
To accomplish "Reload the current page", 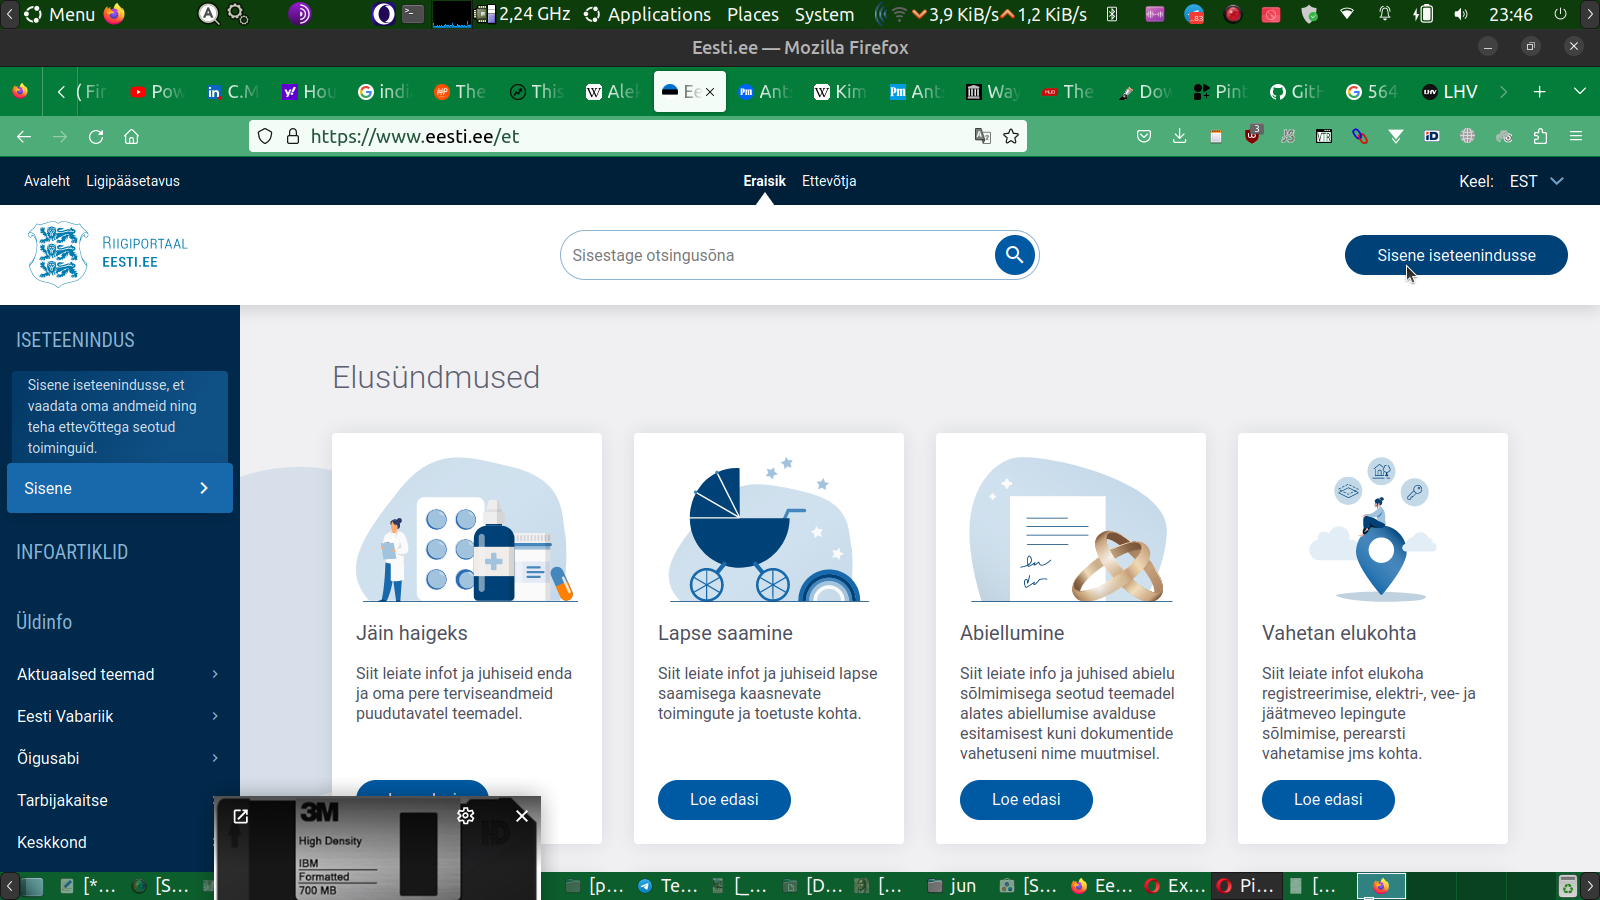I will [x=96, y=136].
